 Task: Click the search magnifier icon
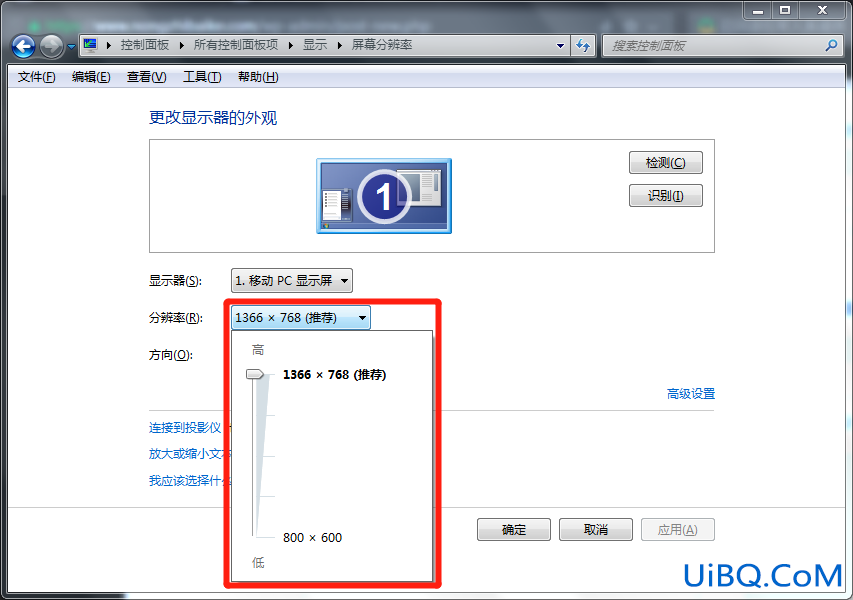[x=831, y=46]
